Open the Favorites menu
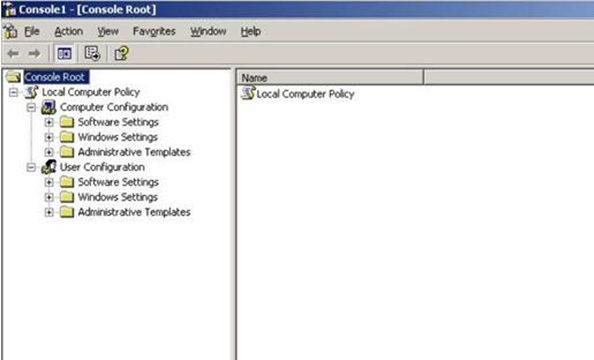This screenshot has height=360, width=594. point(154,31)
